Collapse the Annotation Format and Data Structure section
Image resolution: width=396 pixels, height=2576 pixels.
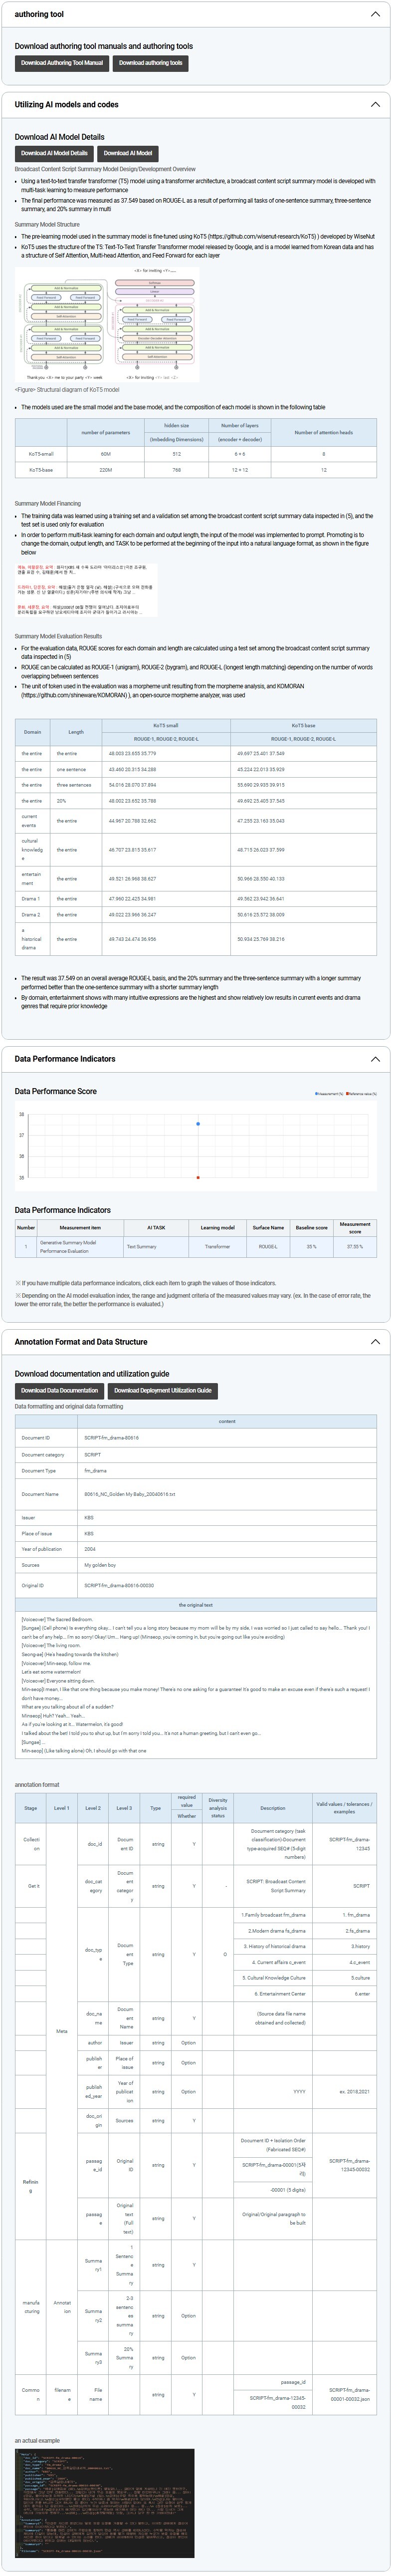[x=375, y=1342]
